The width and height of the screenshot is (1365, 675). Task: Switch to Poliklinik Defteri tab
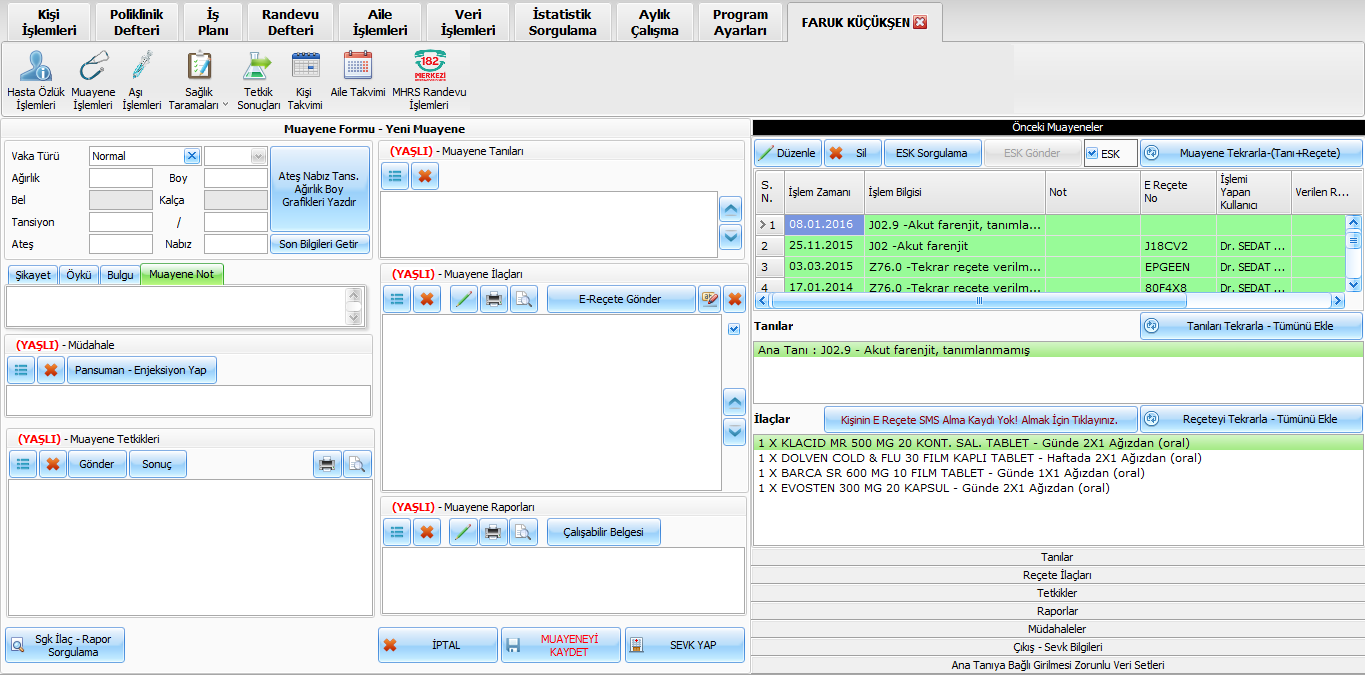(x=136, y=22)
